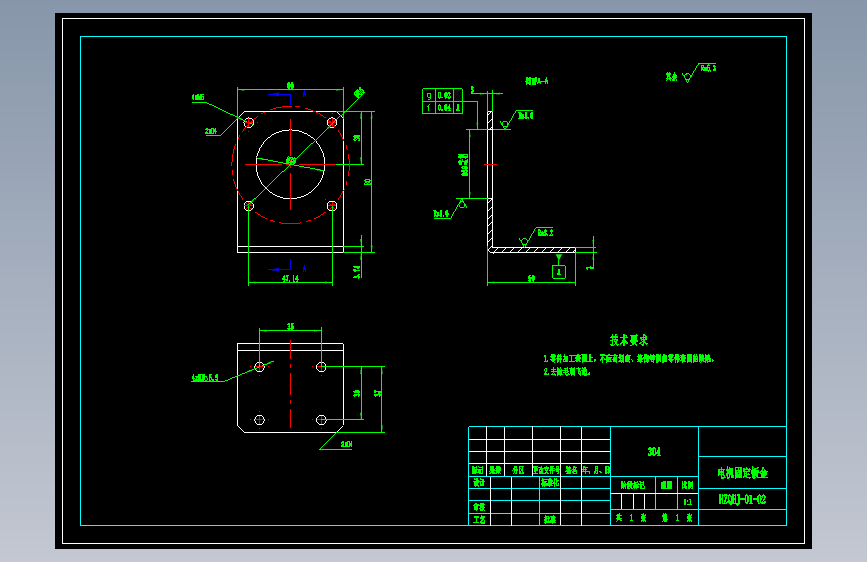The height and width of the screenshot is (562, 867).
Task: Click the "工艺" label in title block
Action: (x=479, y=519)
